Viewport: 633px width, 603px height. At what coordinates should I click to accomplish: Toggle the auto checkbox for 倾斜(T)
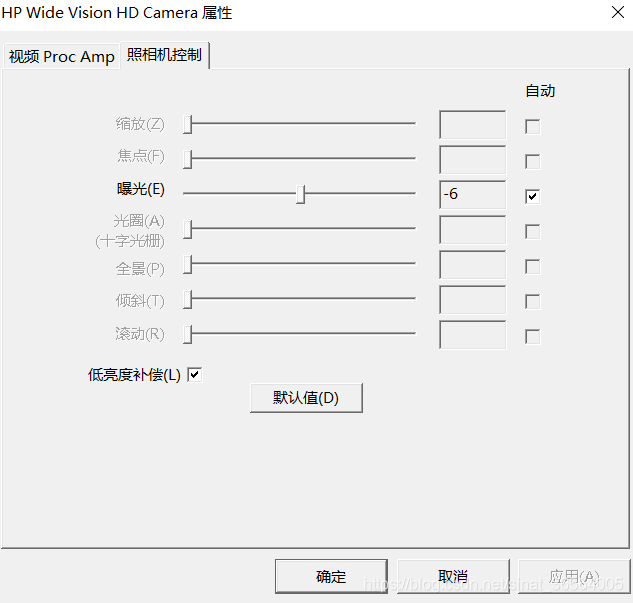point(532,302)
